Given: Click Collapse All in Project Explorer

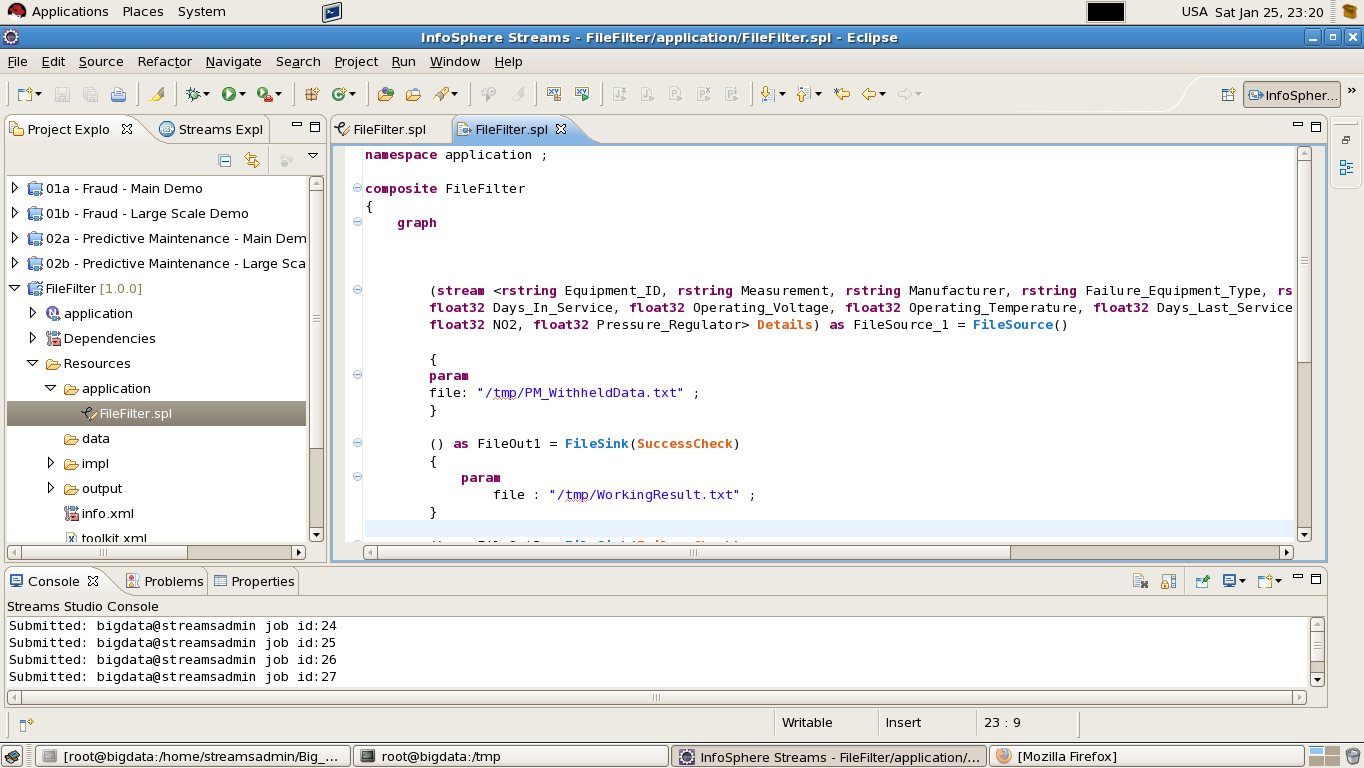Looking at the screenshot, I should click(x=225, y=160).
